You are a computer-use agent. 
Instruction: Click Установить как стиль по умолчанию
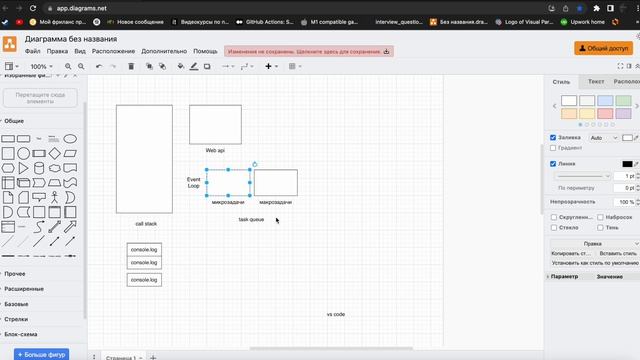[x=595, y=263]
